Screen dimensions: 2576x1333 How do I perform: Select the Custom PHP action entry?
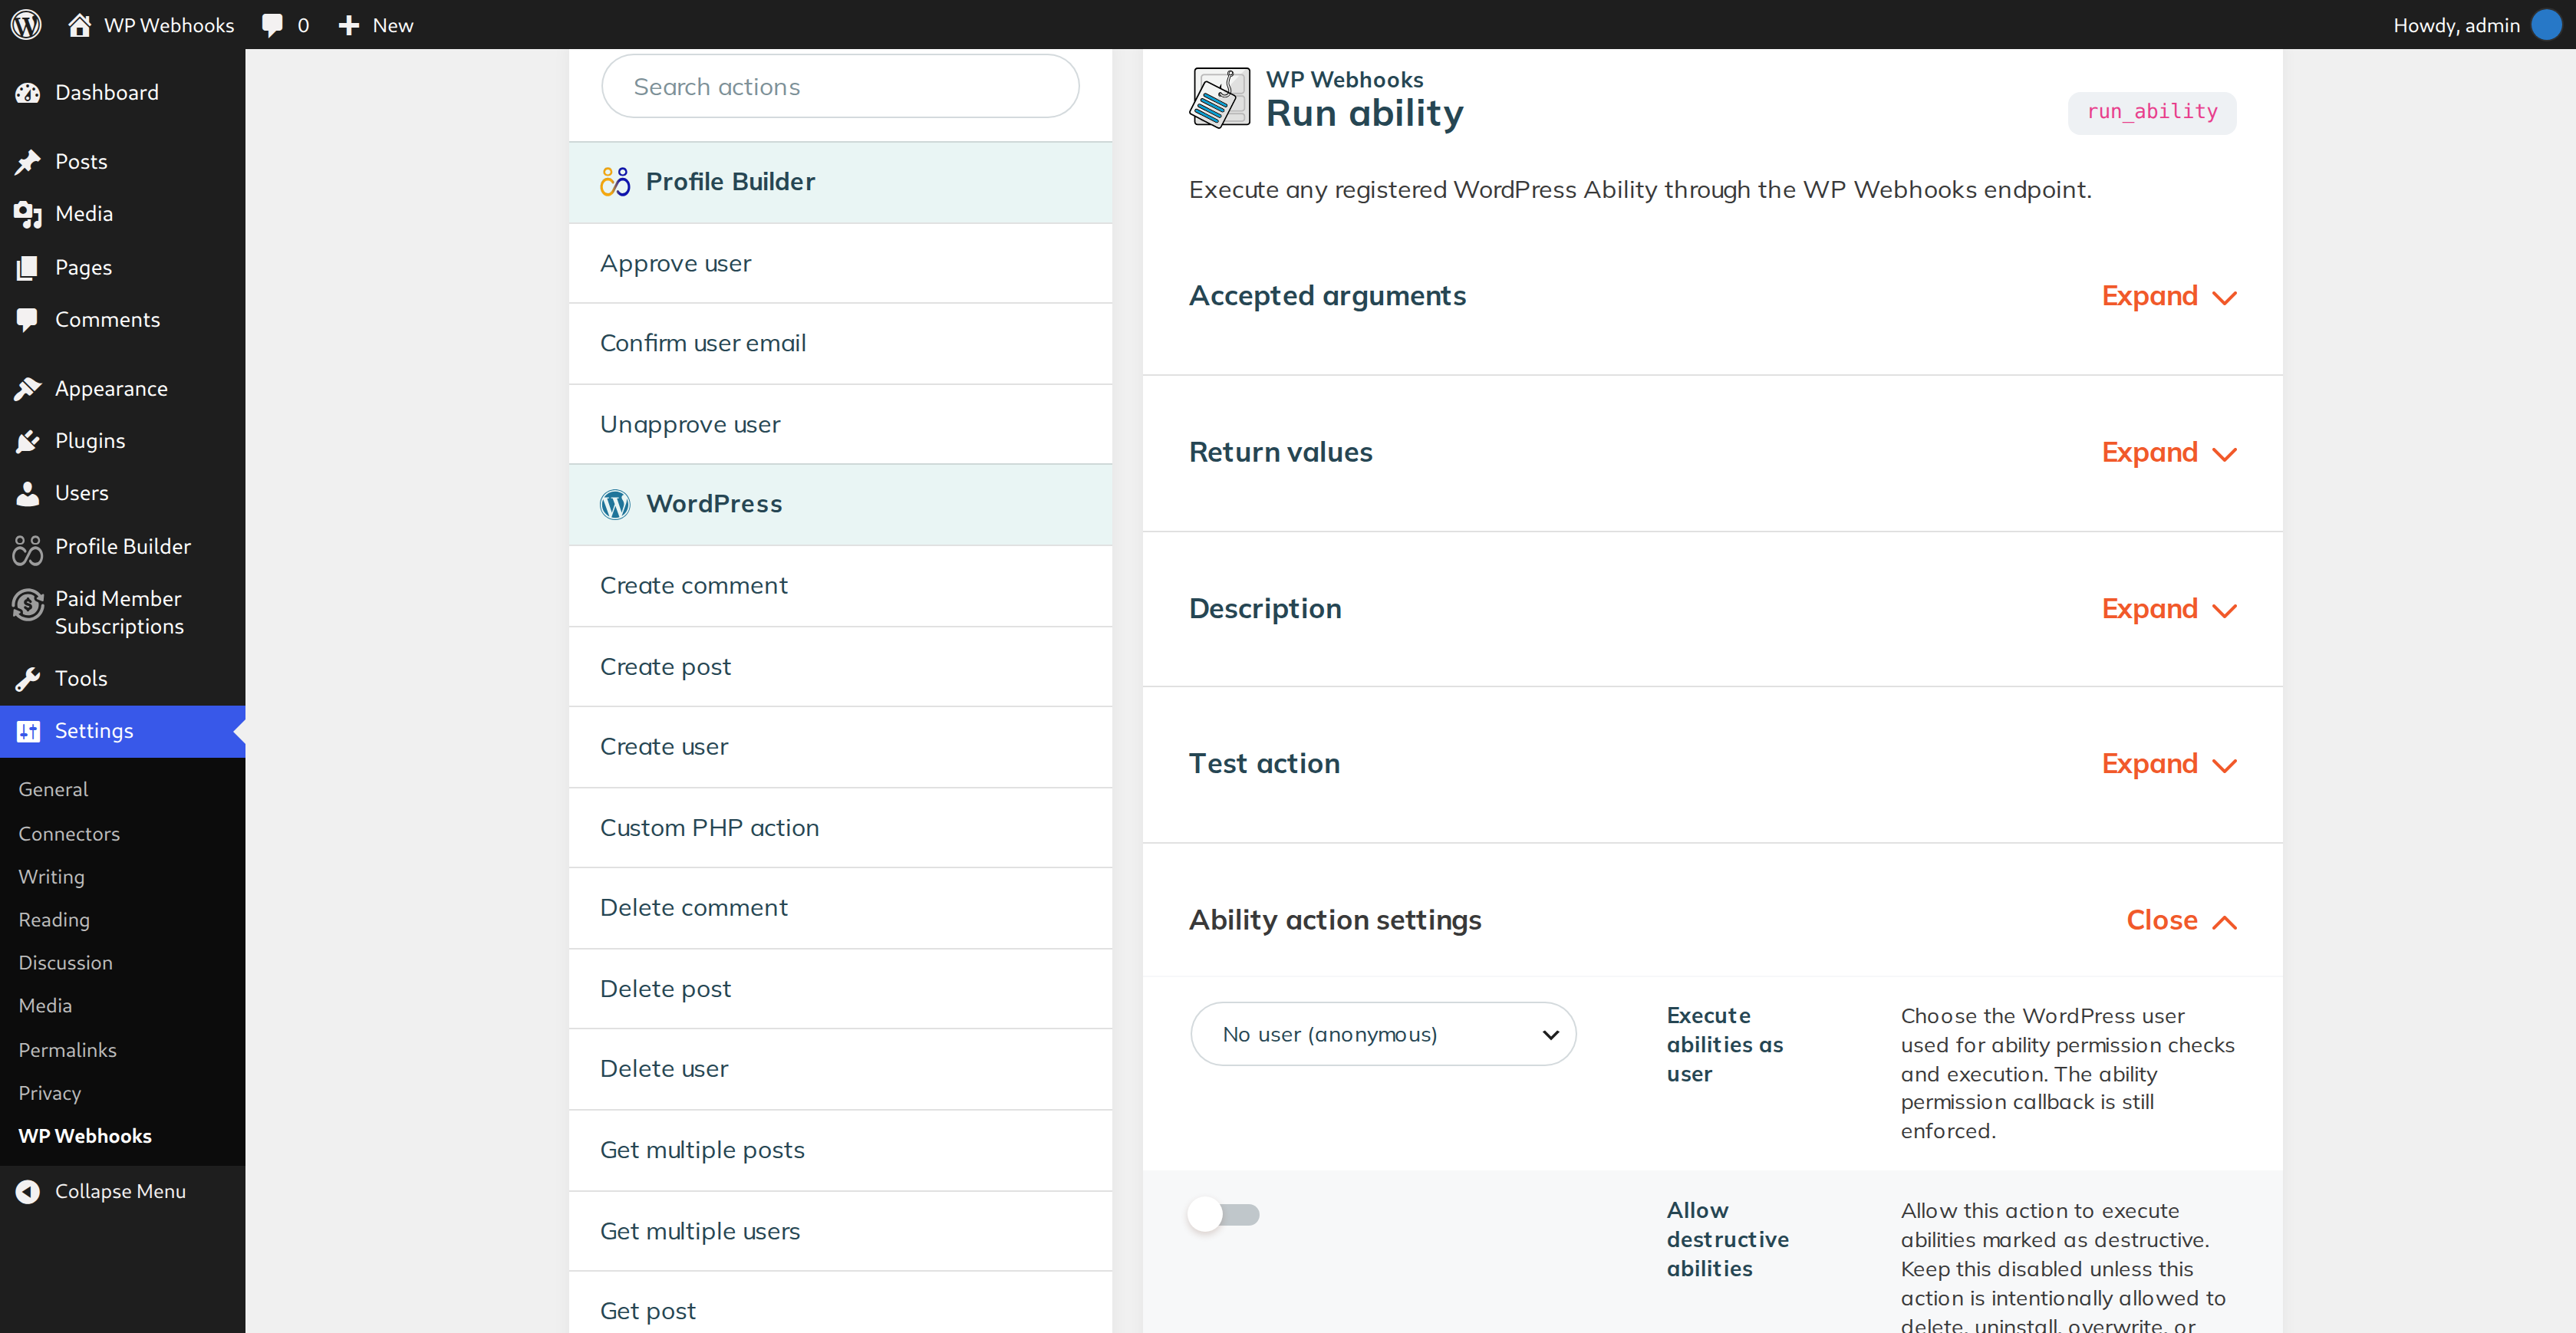[x=840, y=827]
